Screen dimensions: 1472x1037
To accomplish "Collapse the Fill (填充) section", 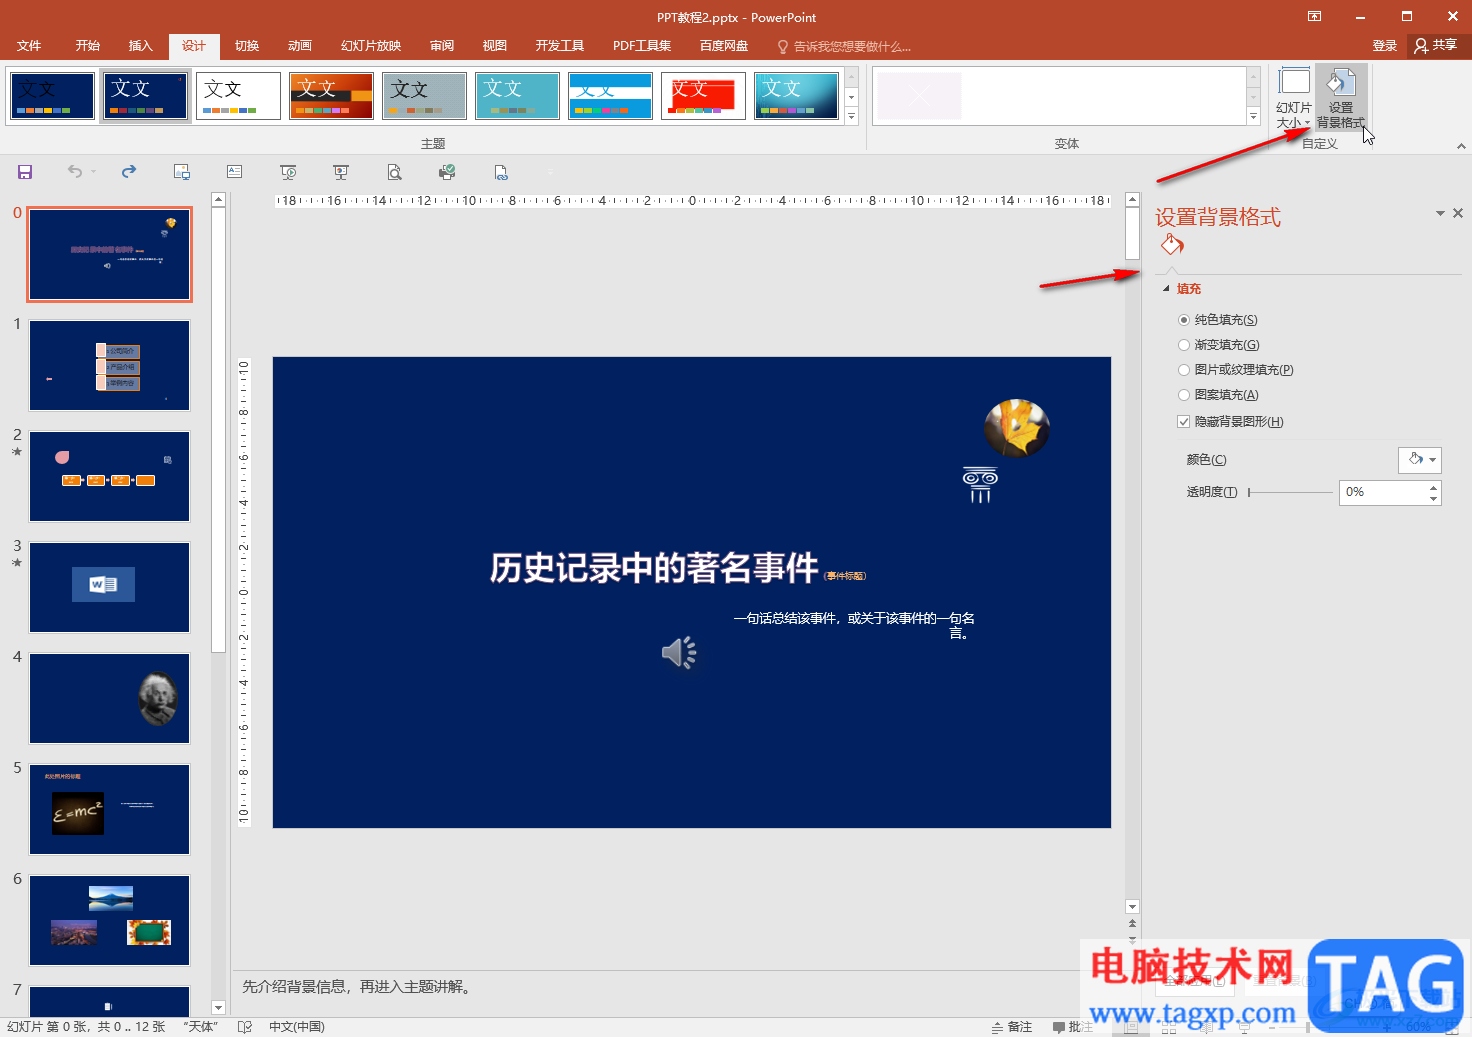I will tap(1166, 289).
